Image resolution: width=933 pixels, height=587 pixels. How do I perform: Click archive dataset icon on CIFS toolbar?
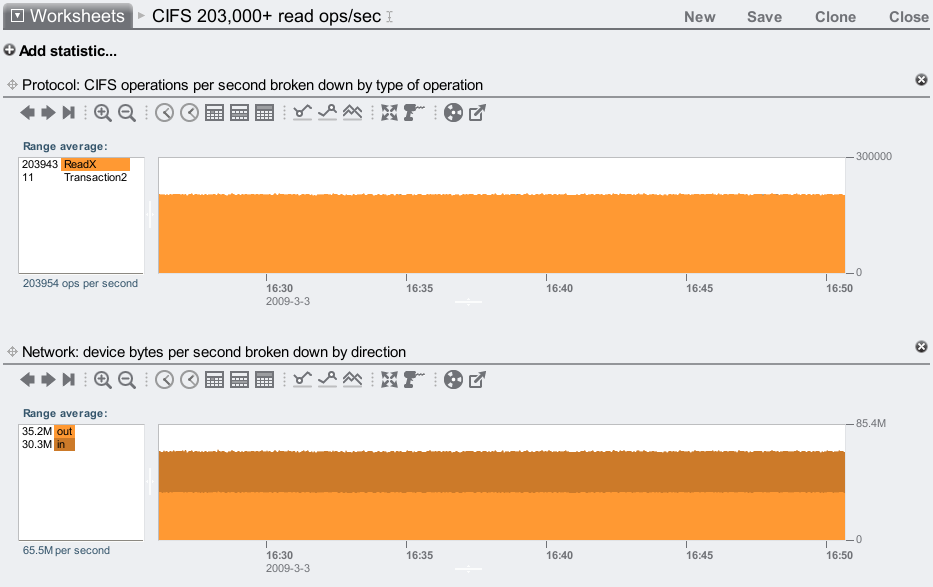coord(453,113)
